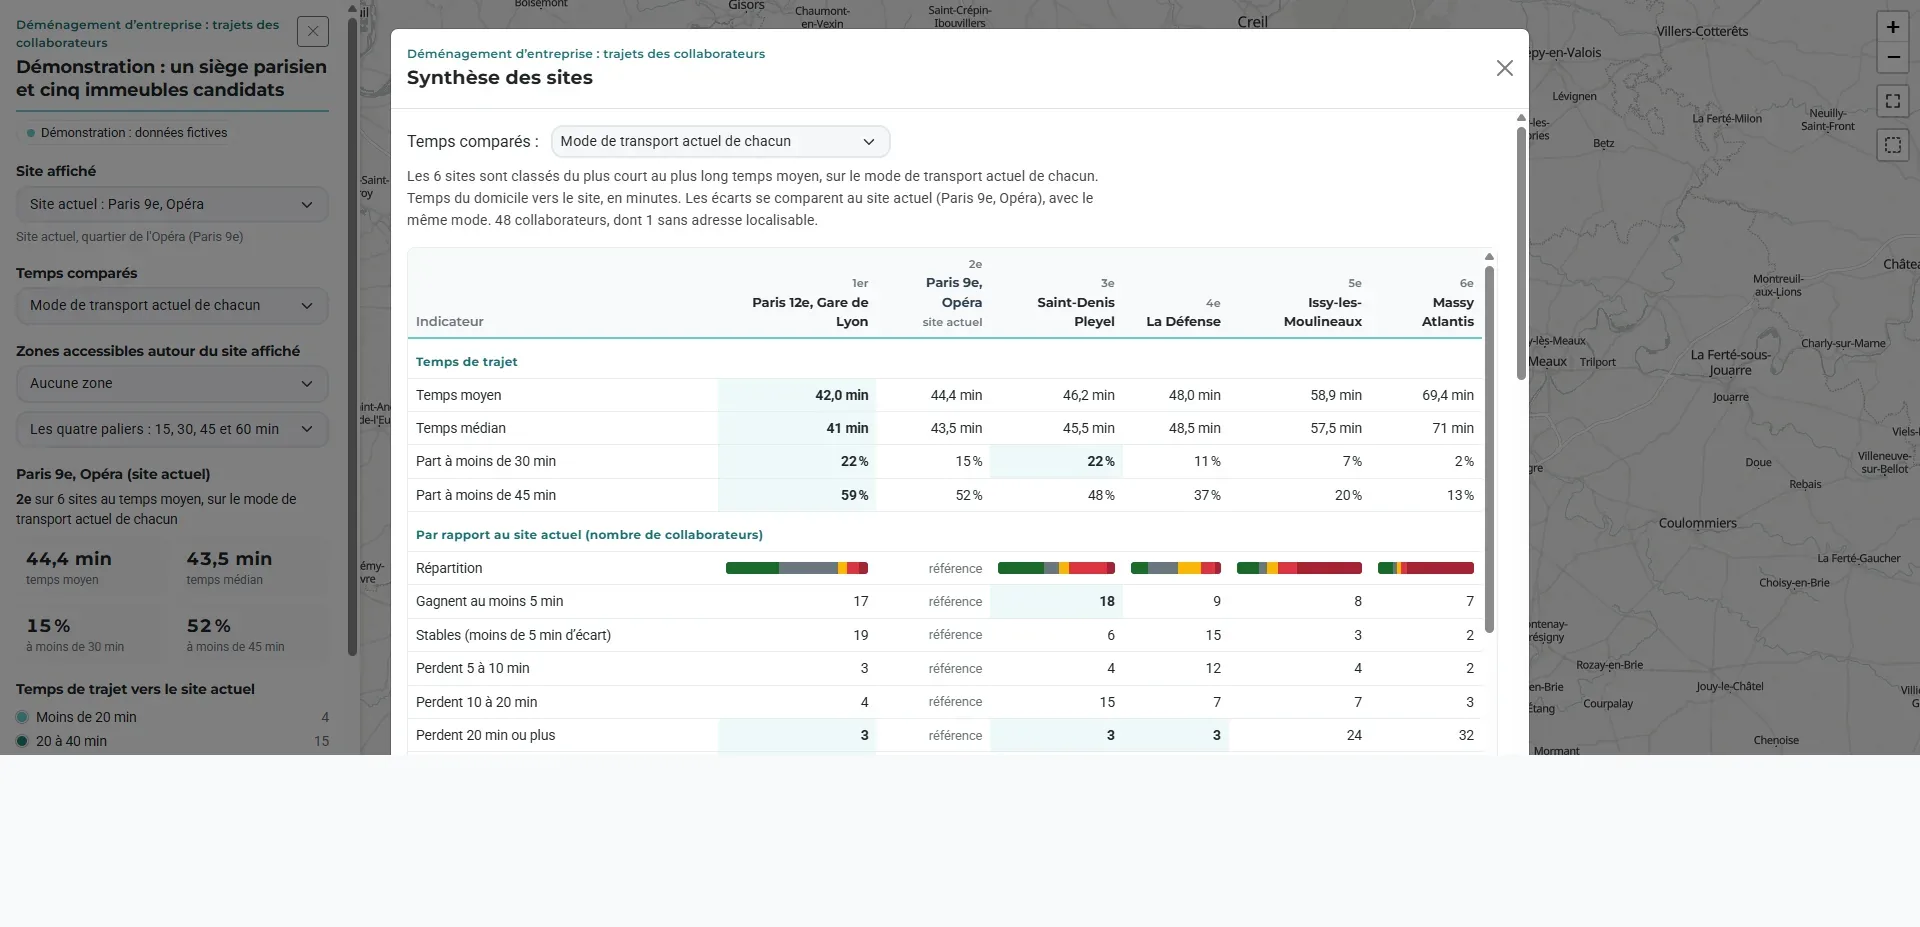The height and width of the screenshot is (927, 1920).
Task: Close the left sidebar panel
Action: [x=313, y=32]
